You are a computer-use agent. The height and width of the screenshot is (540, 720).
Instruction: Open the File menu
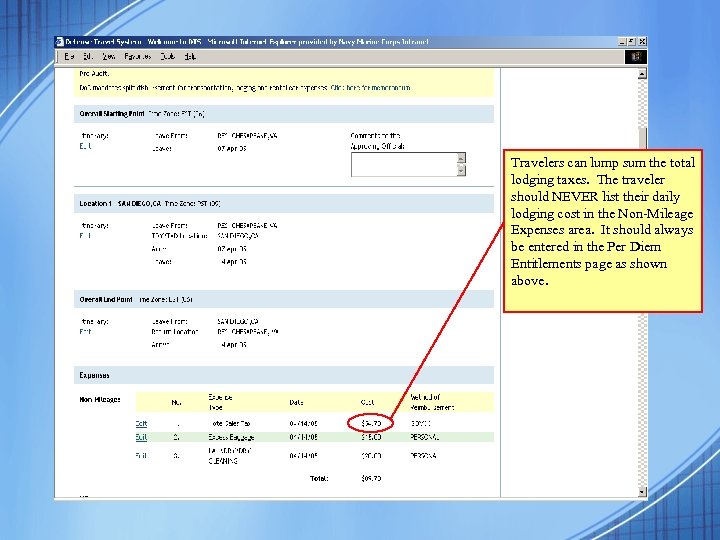[x=69, y=56]
